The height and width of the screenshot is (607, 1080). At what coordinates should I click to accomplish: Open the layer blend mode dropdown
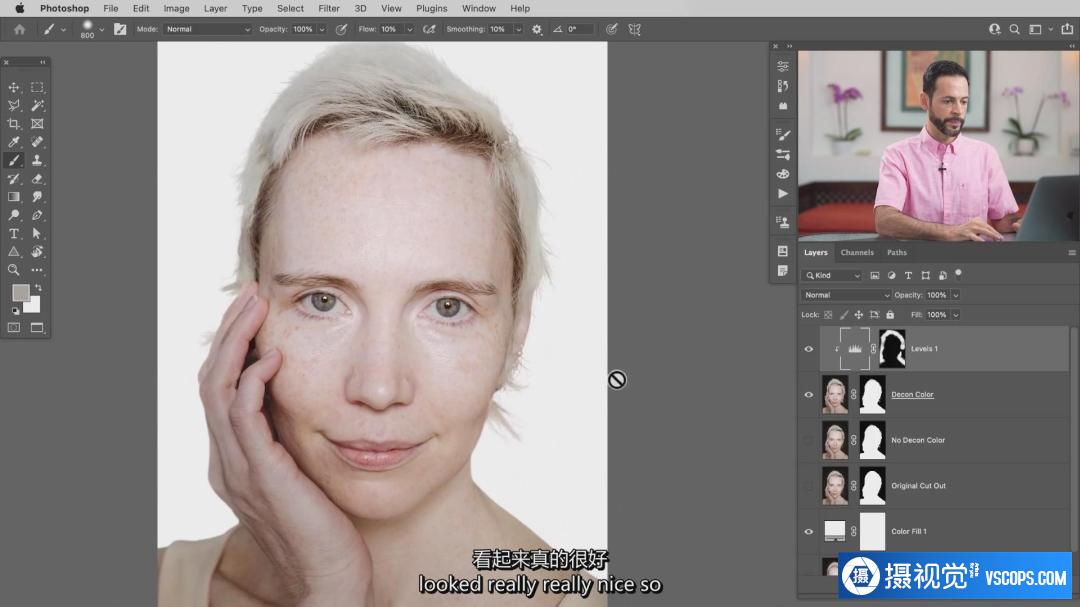click(x=846, y=295)
